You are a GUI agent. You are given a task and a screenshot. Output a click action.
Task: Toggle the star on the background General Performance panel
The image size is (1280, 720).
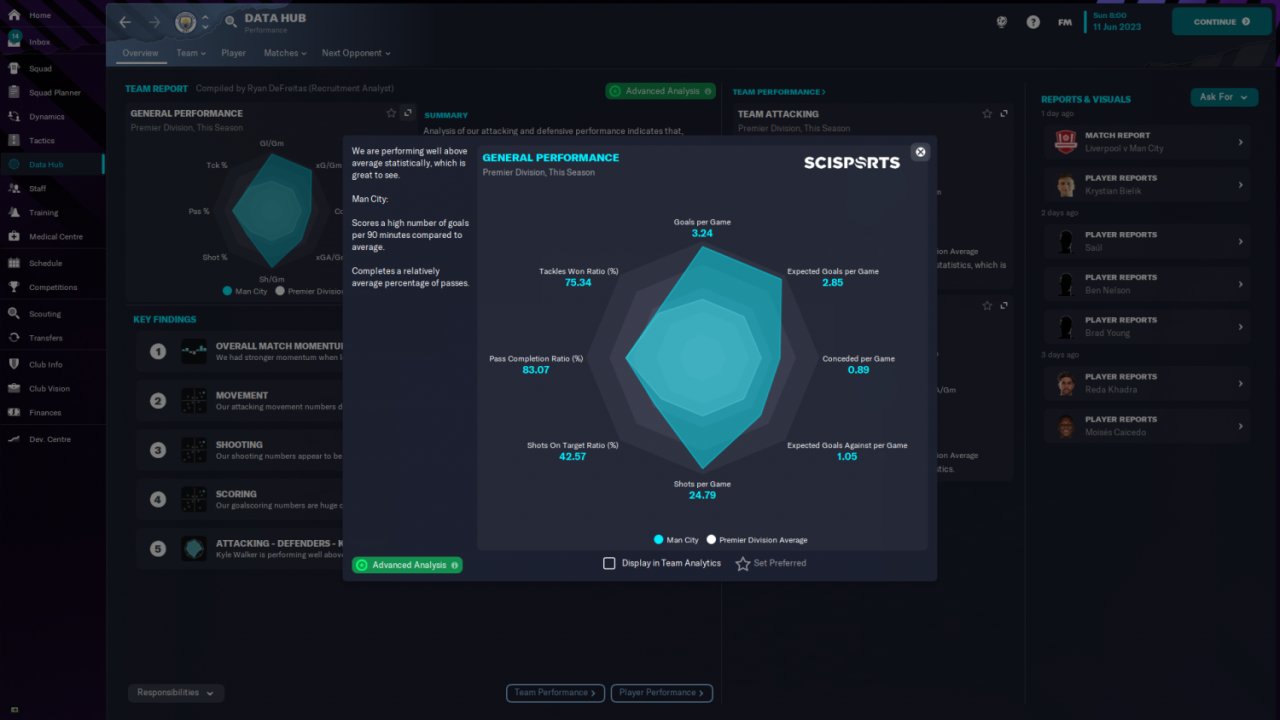[391, 114]
